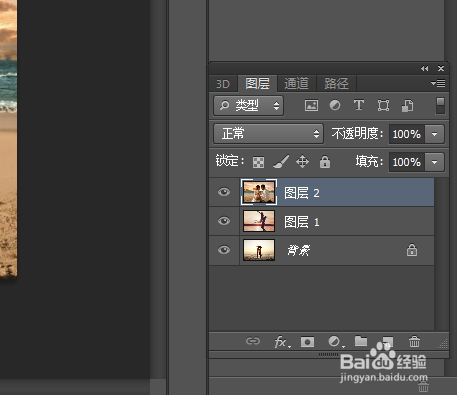Switch to the 通道 tab

pos(296,83)
